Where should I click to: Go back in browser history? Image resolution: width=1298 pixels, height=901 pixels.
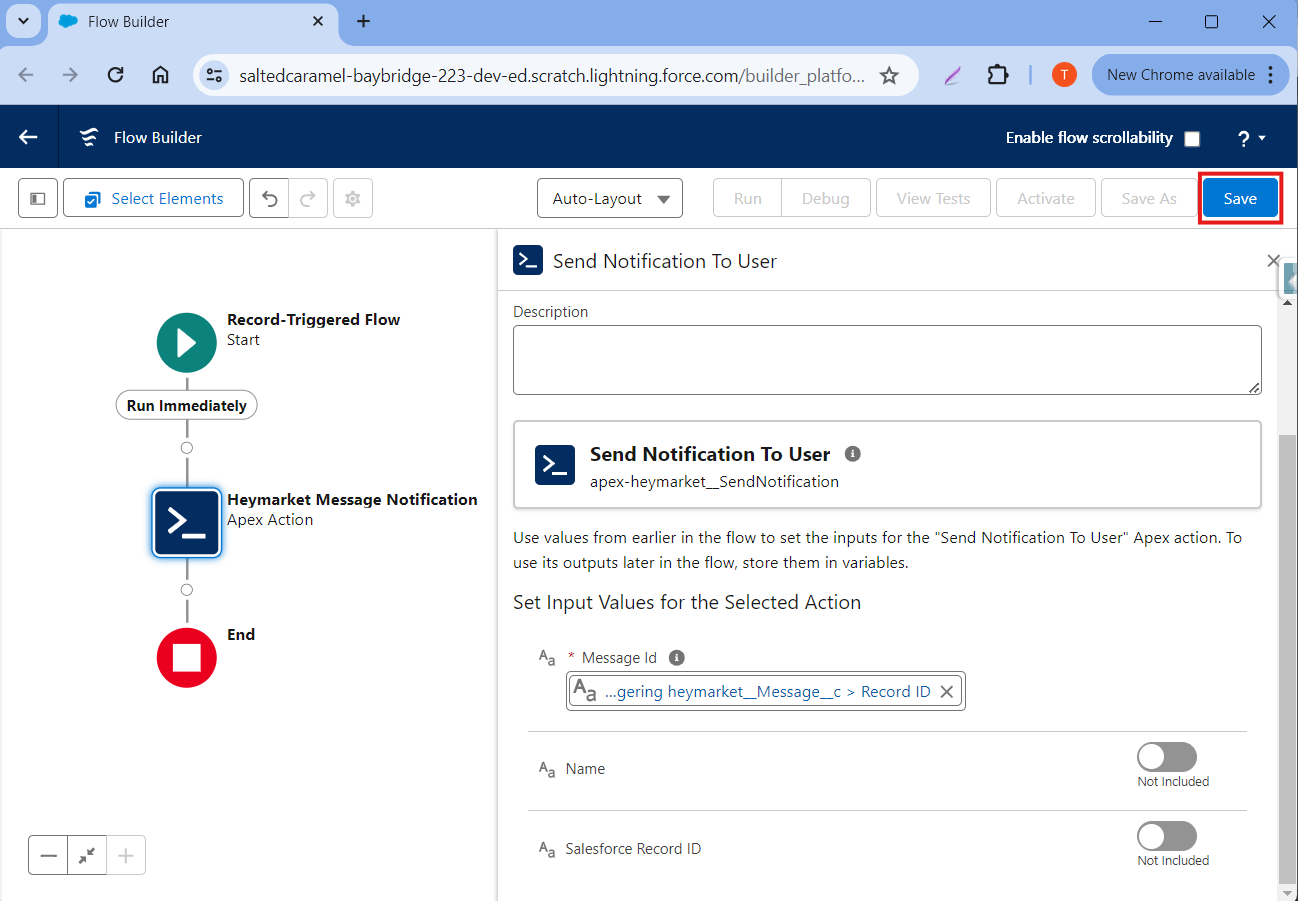click(x=26, y=75)
